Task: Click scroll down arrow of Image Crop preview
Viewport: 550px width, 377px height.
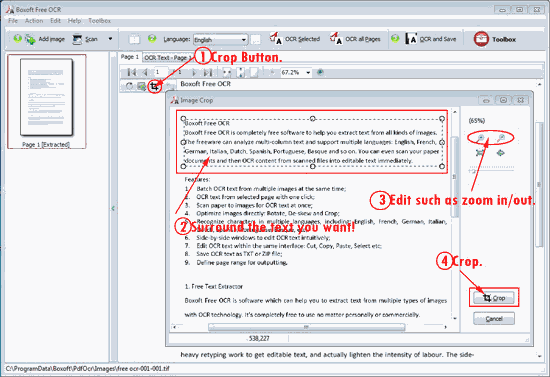Action: (x=455, y=318)
